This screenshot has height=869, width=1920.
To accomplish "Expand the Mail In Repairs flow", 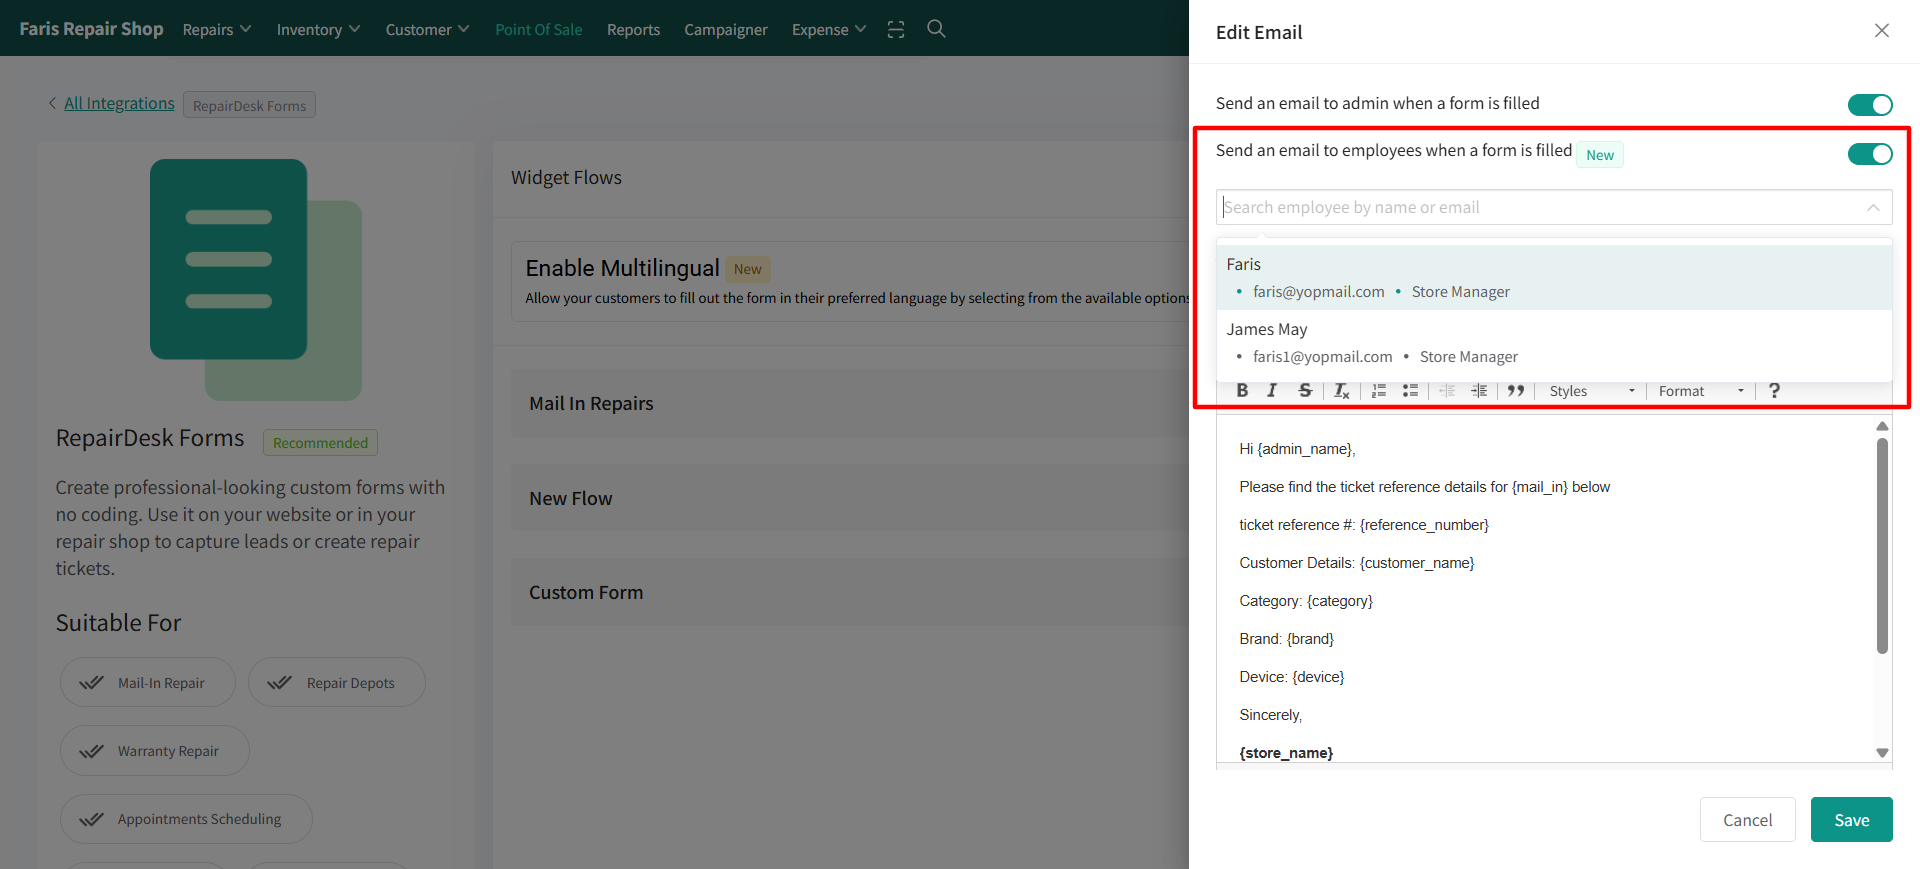I will [850, 403].
